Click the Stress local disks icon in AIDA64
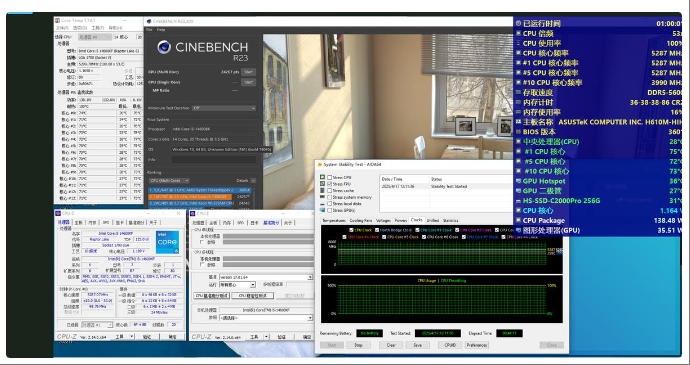Viewport: 690px width, 365px height. (323, 204)
